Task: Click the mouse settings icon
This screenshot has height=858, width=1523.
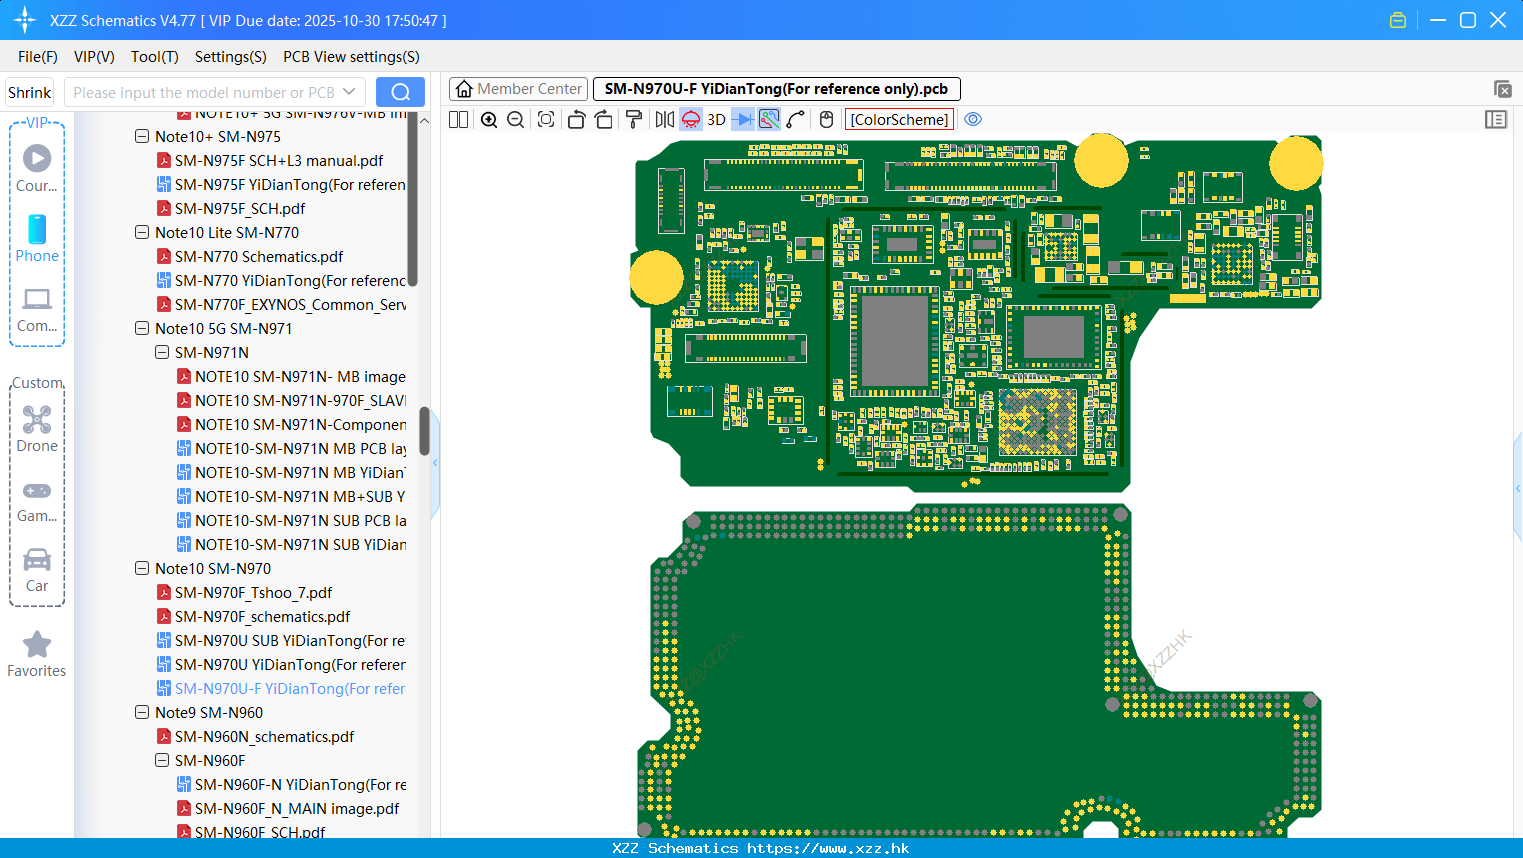Action: click(826, 120)
